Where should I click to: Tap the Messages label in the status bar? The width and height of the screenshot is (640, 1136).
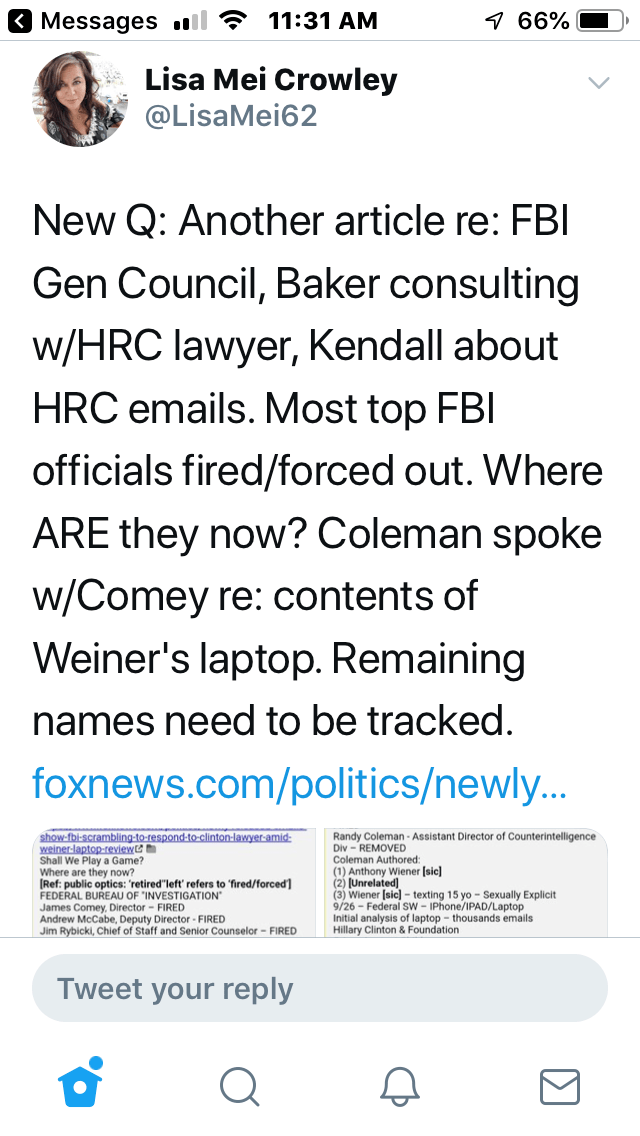[x=99, y=20]
